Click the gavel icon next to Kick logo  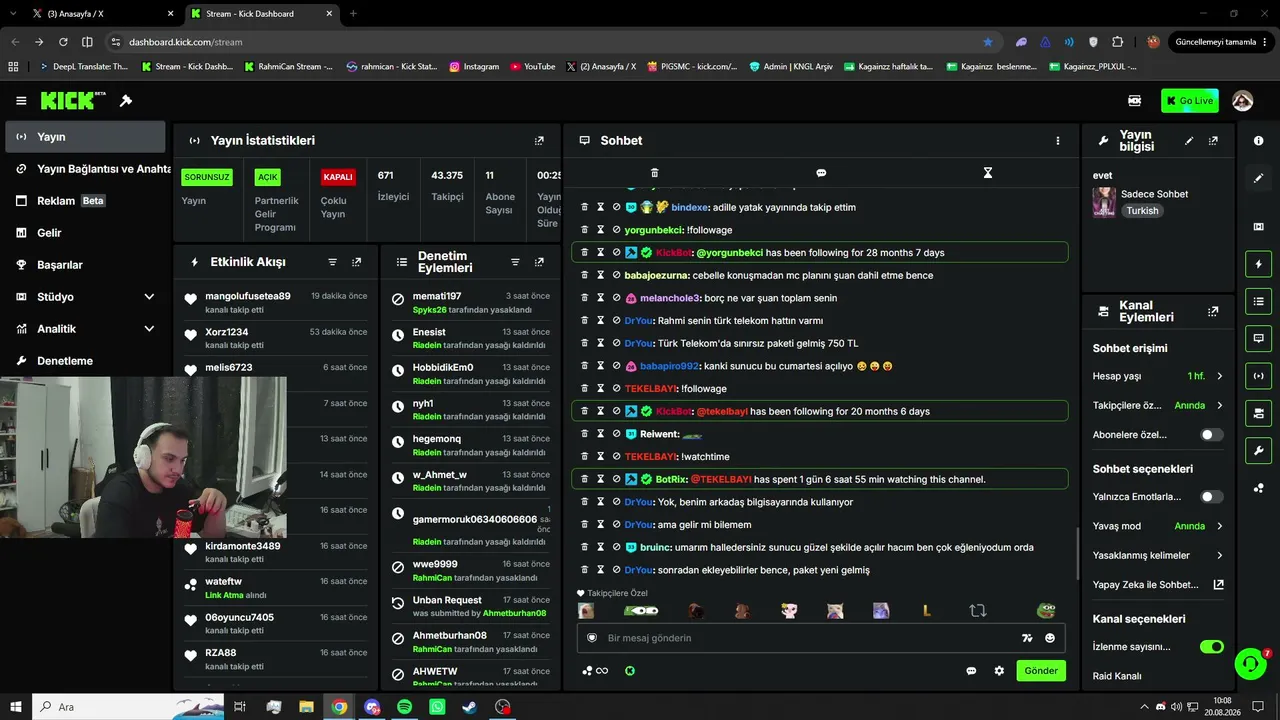tap(126, 101)
